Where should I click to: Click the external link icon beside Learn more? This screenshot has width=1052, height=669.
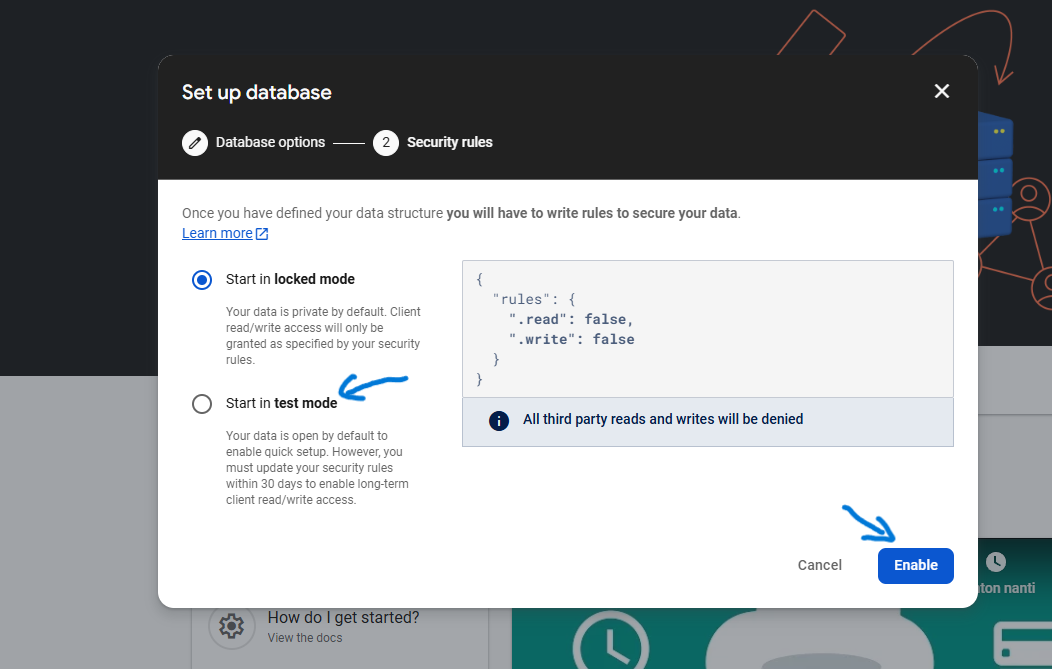(262, 234)
